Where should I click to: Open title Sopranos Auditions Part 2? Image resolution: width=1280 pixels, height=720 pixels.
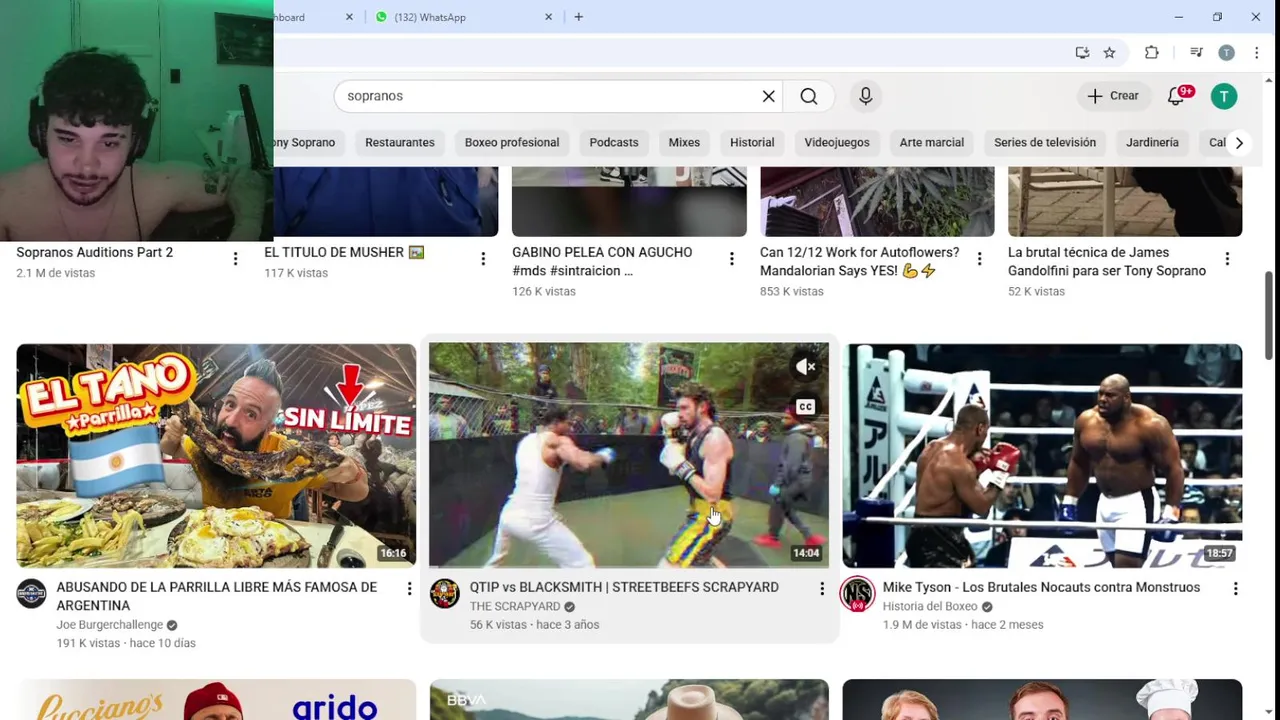[94, 252]
